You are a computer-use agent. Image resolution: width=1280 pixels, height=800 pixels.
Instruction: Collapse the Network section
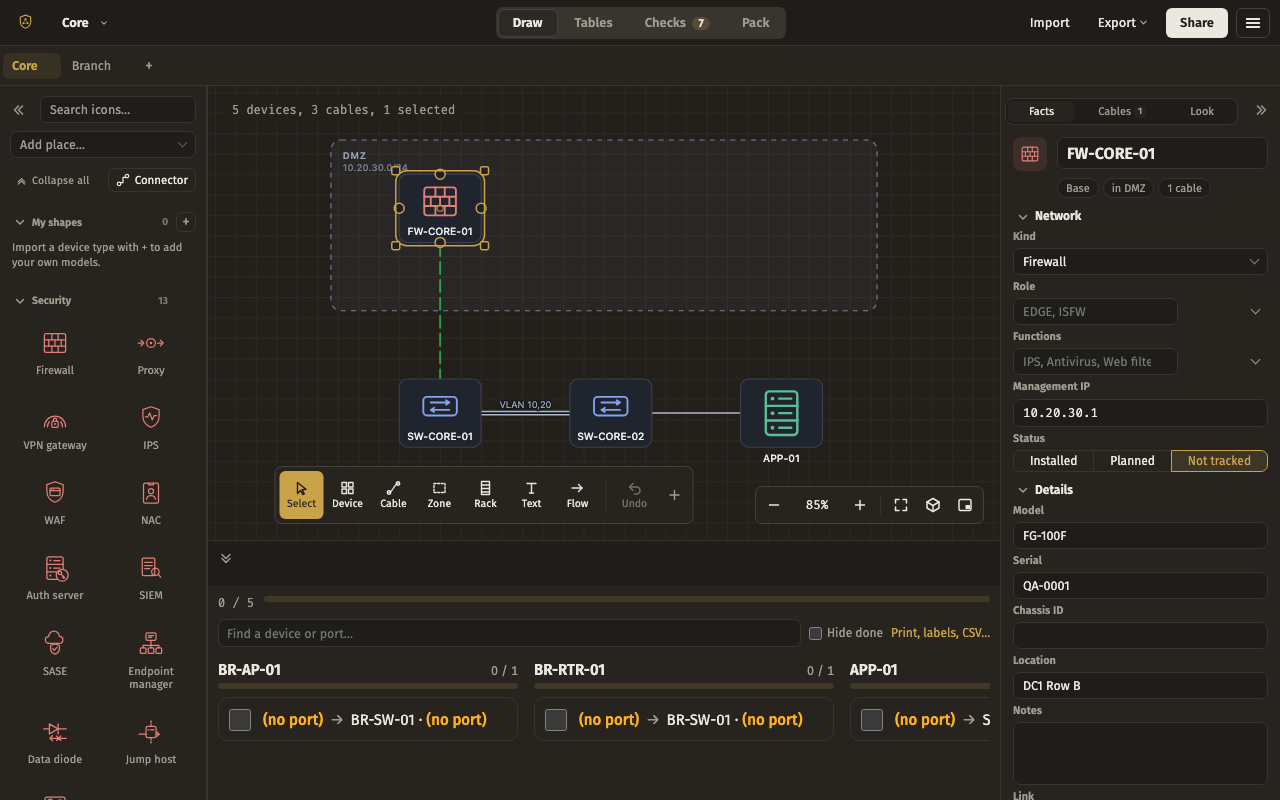[1022, 216]
